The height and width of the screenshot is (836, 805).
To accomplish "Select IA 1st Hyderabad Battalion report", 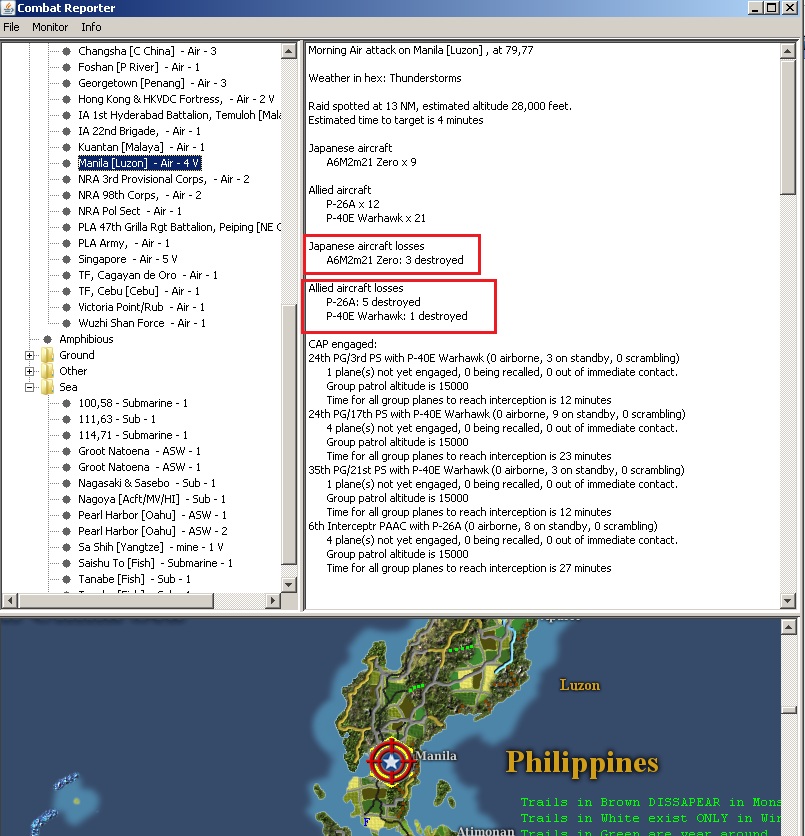I will [179, 115].
